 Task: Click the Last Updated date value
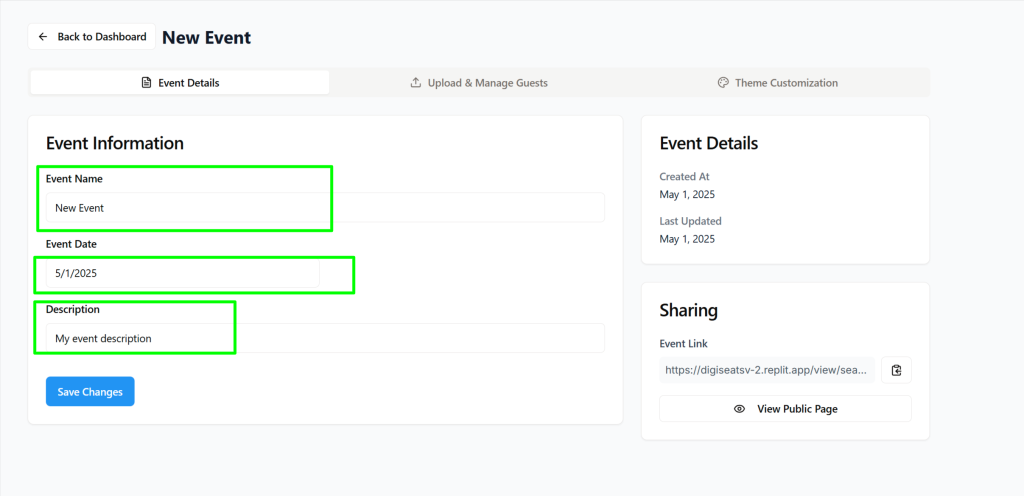coord(687,239)
